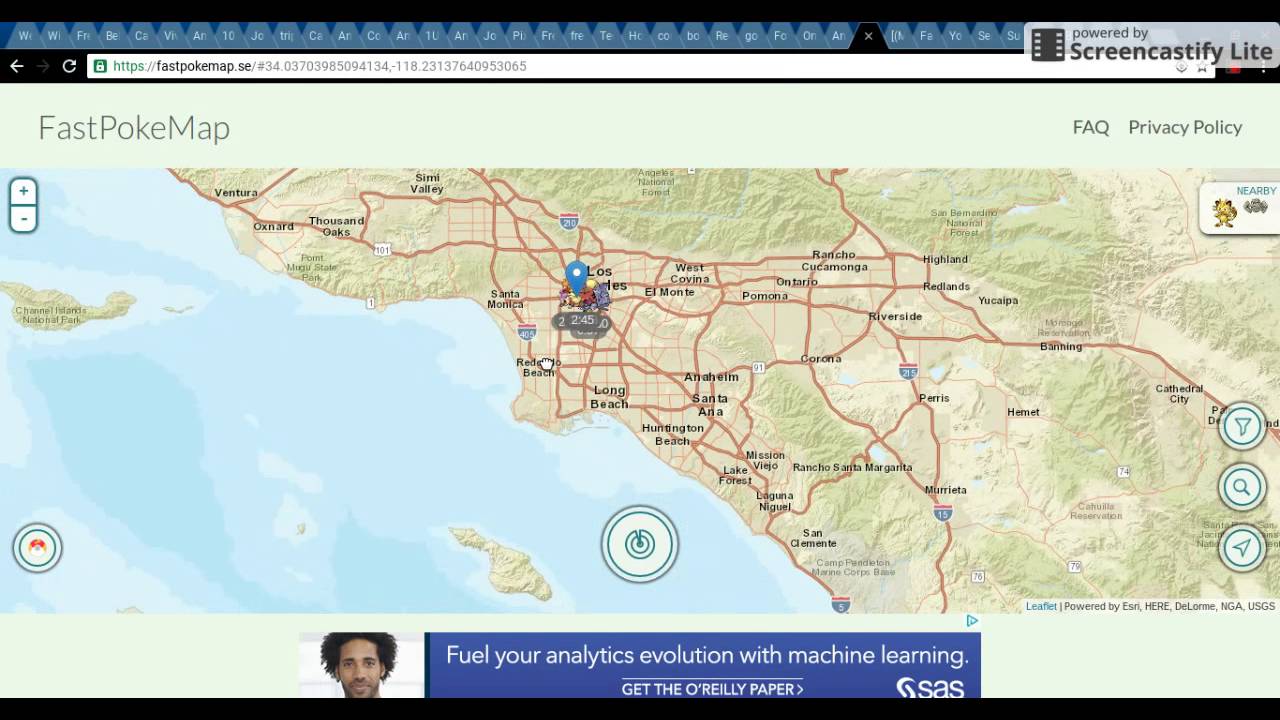The height and width of the screenshot is (720, 1280).
Task: Click Pomona label on map
Action: tap(765, 296)
